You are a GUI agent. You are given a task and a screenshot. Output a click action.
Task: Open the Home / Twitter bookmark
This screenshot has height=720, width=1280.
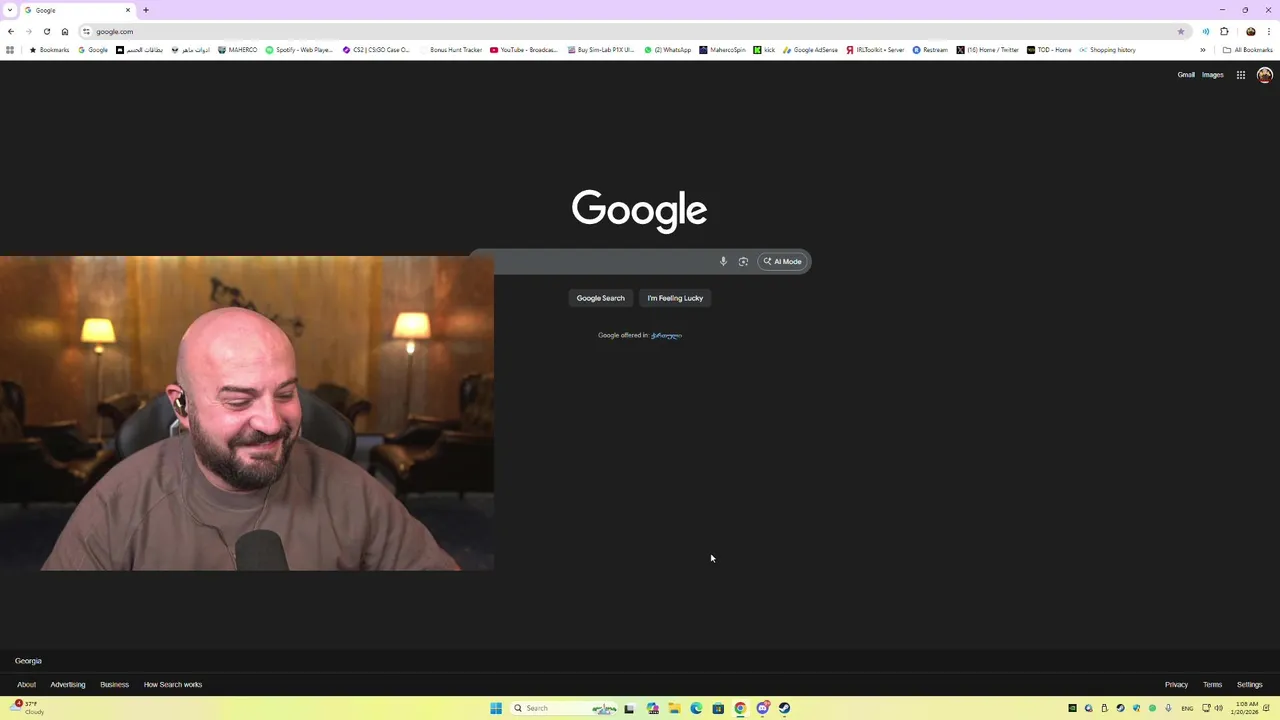[988, 50]
